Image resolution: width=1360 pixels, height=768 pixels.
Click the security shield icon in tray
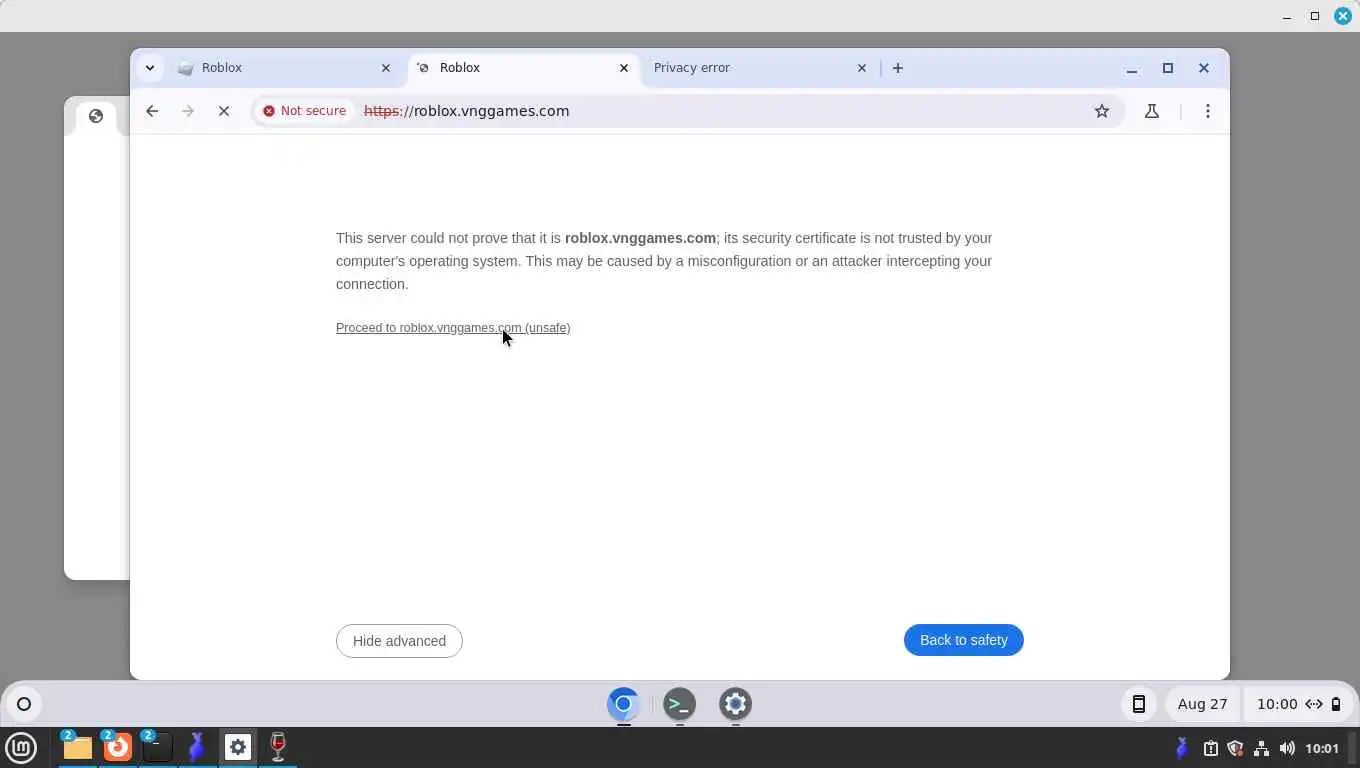tap(1235, 748)
